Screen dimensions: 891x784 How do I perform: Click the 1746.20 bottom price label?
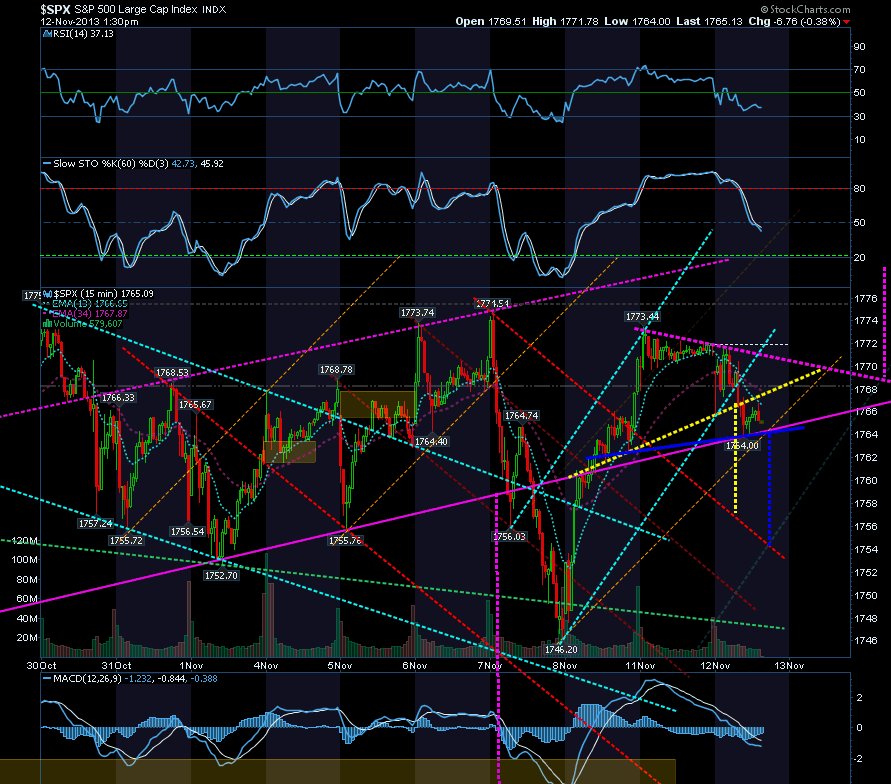pyautogui.click(x=561, y=649)
